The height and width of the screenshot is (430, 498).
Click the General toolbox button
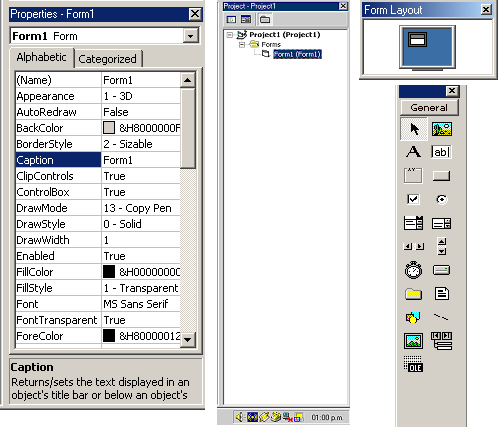pyautogui.click(x=429, y=108)
